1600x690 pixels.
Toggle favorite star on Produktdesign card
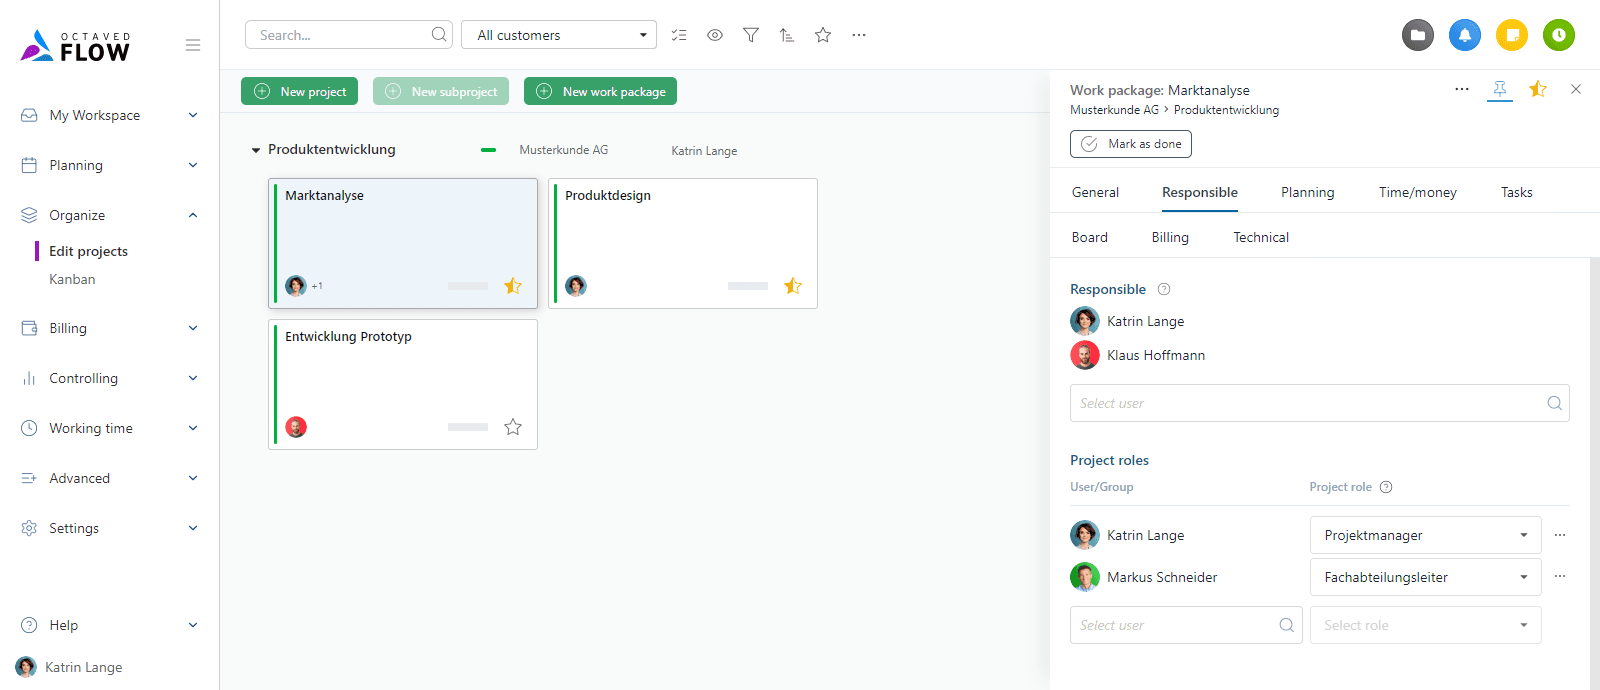point(793,286)
